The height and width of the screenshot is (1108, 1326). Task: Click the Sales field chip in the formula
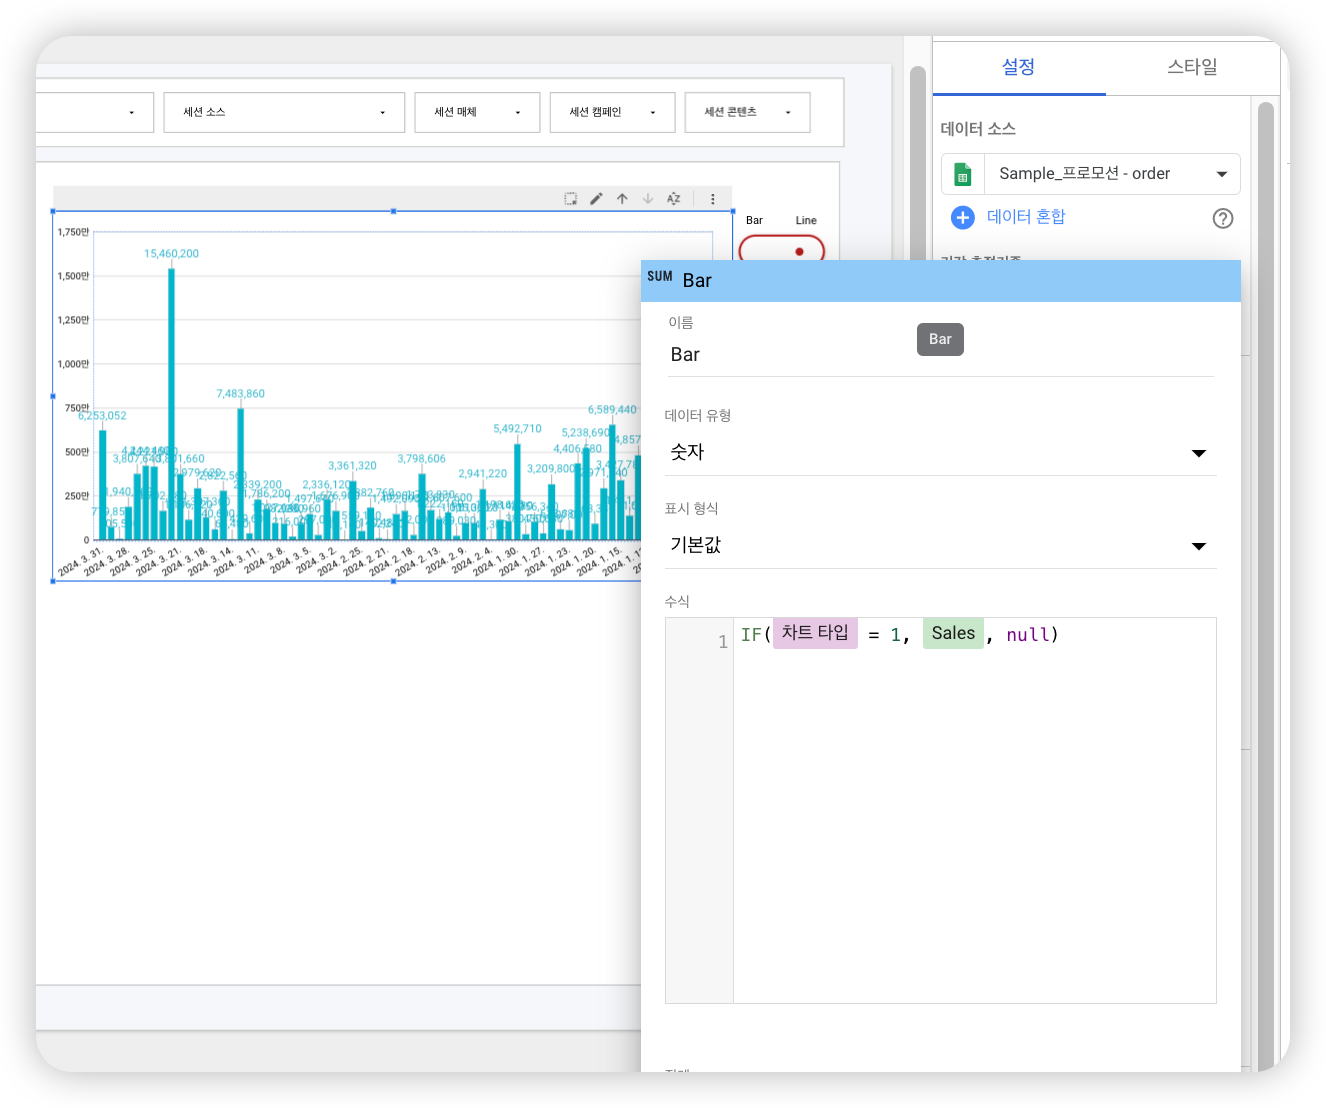pyautogui.click(x=953, y=633)
